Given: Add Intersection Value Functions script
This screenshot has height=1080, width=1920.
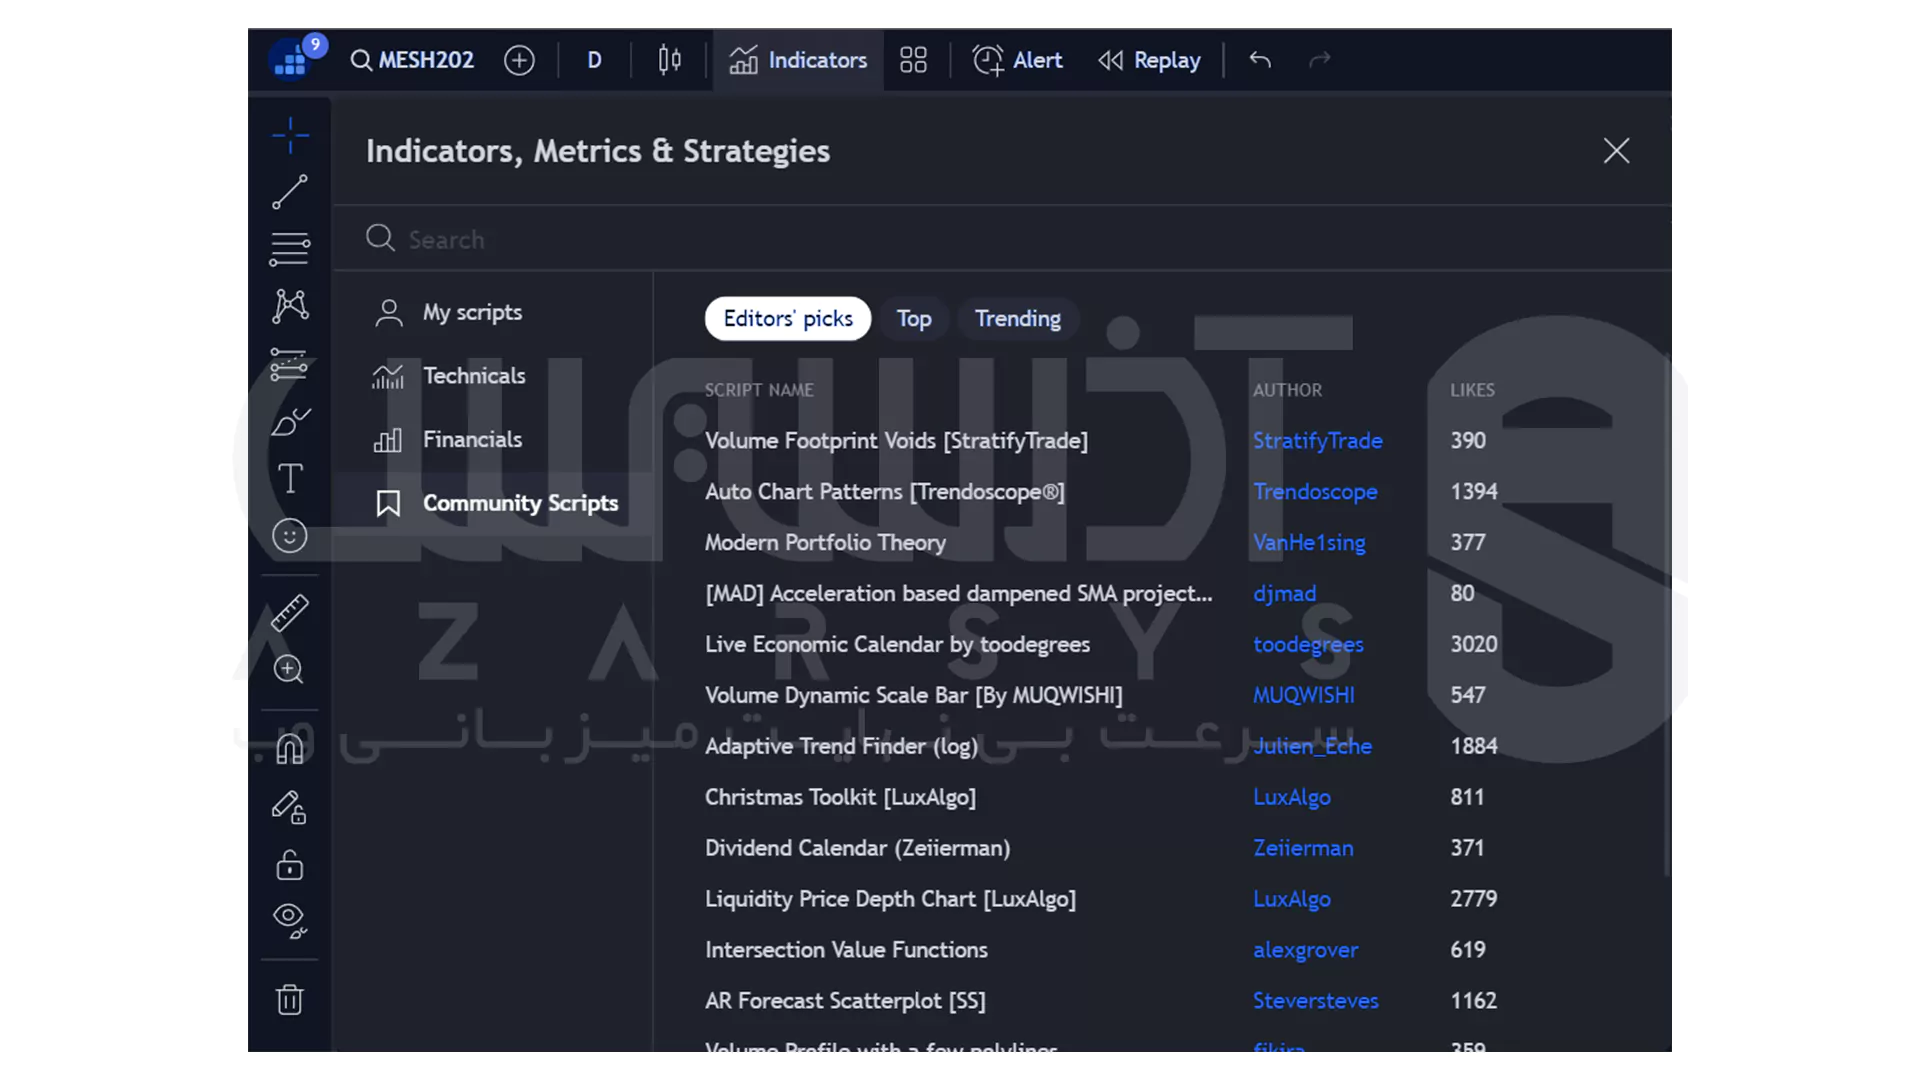Looking at the screenshot, I should [846, 950].
